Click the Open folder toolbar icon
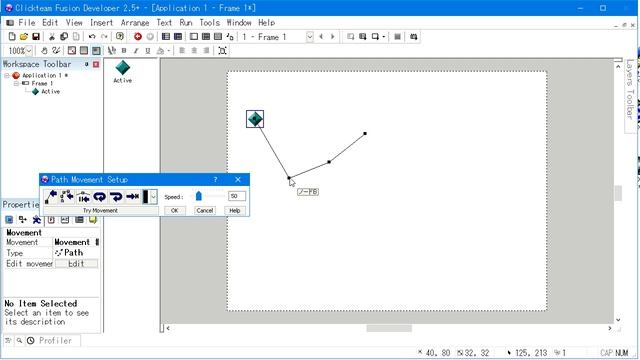Screen dimensions: 640x360 coord(24,37)
